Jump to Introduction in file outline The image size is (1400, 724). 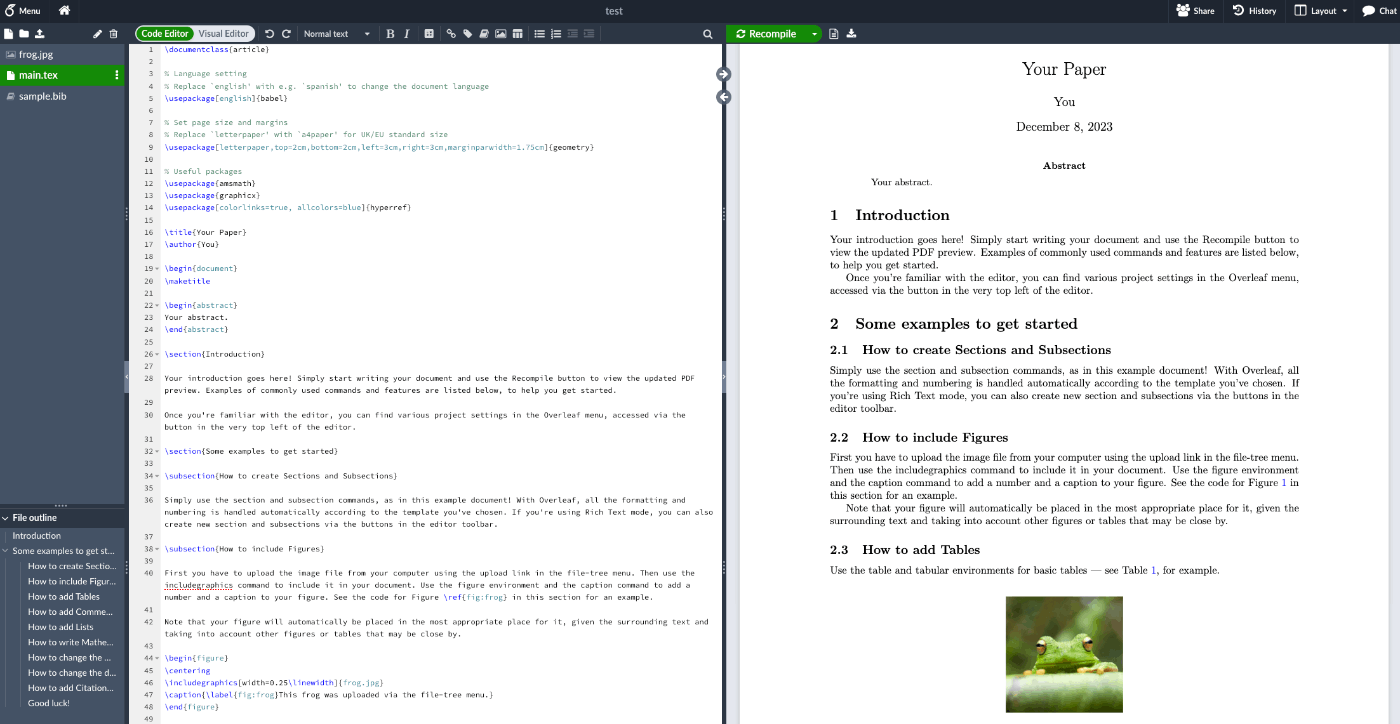[36, 536]
